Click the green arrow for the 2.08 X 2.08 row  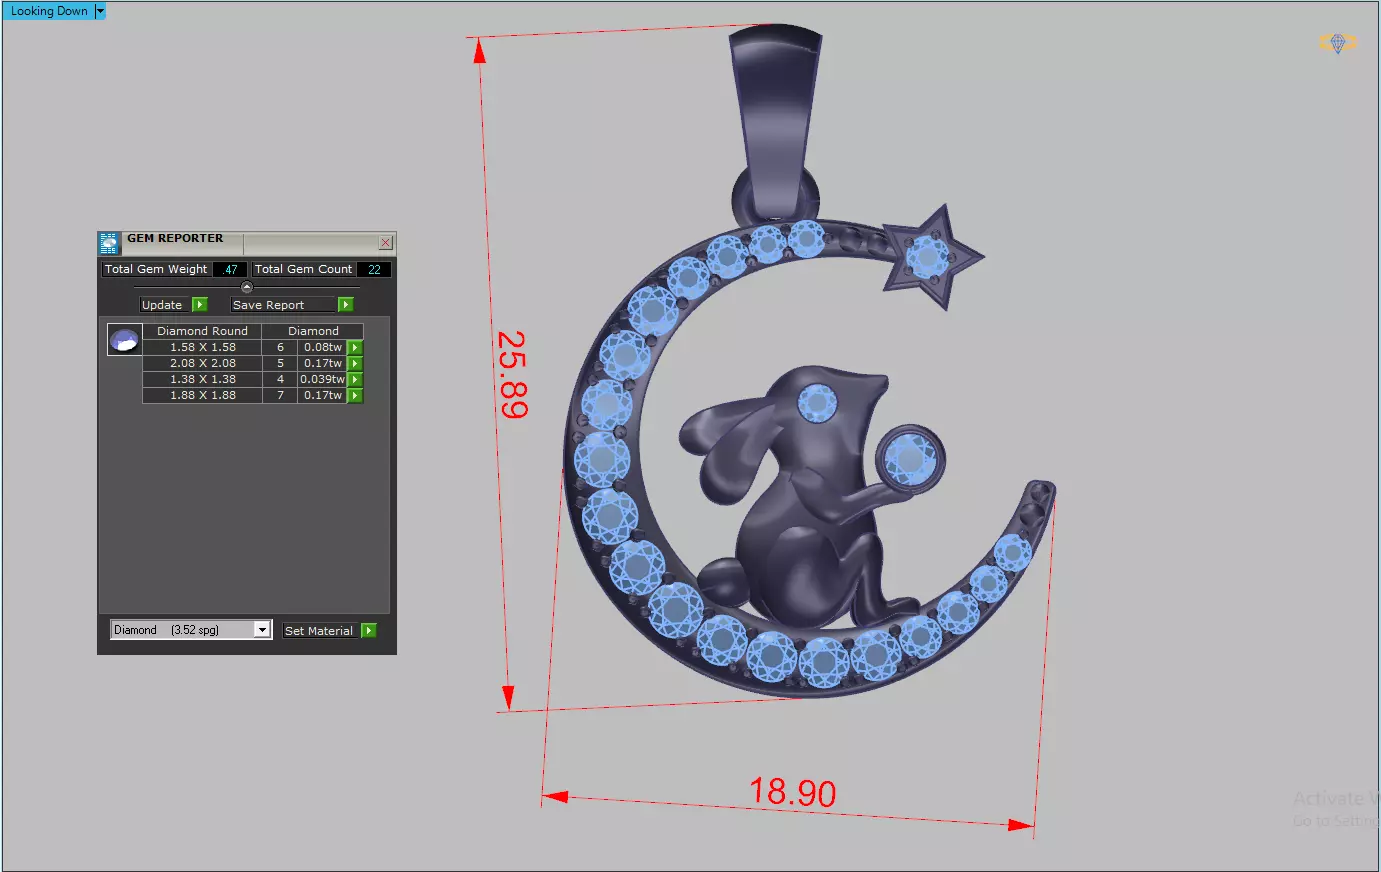(355, 363)
